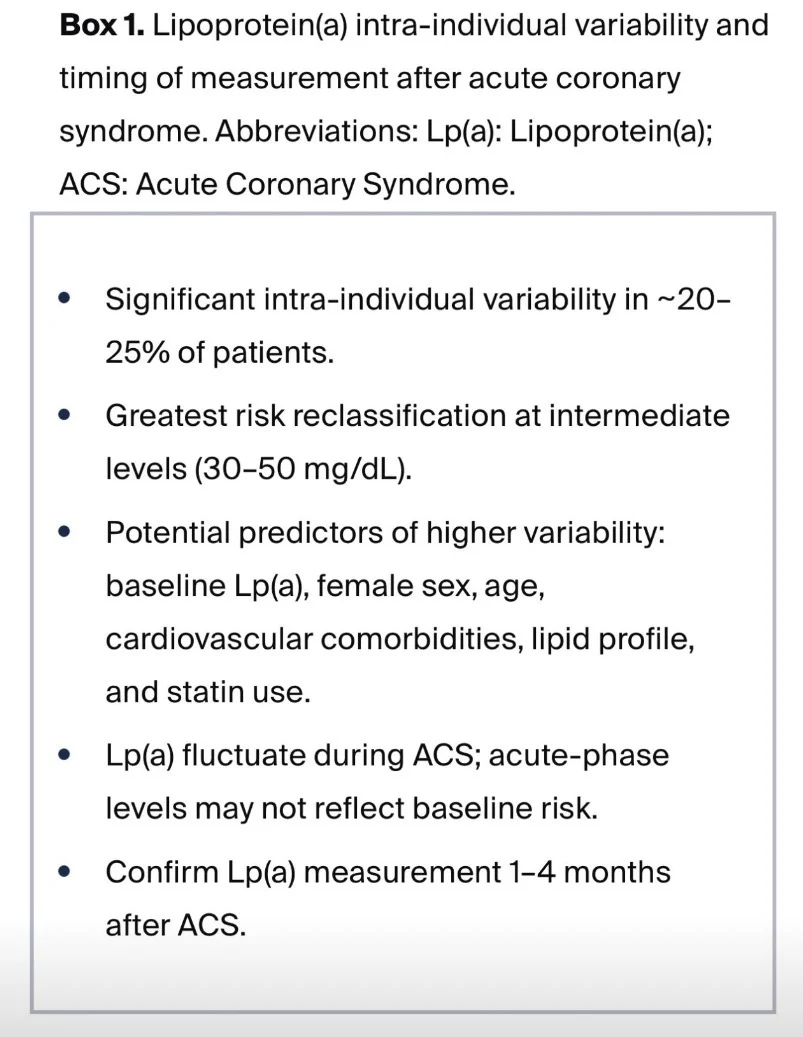This screenshot has width=803, height=1037.
Task: Select "levels may not reflect baseline risk." text
Action: (x=351, y=808)
